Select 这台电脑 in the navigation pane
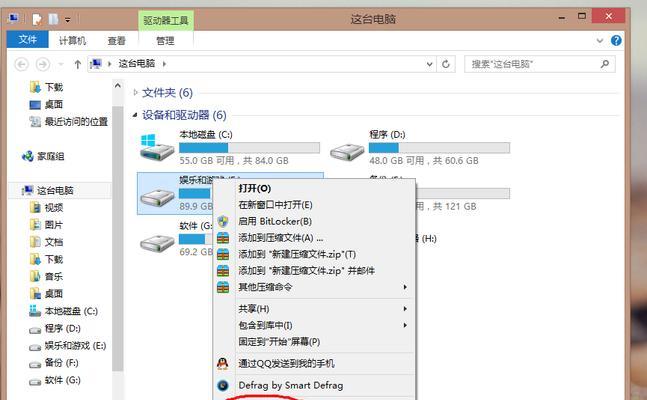647x400 pixels. click(x=55, y=190)
